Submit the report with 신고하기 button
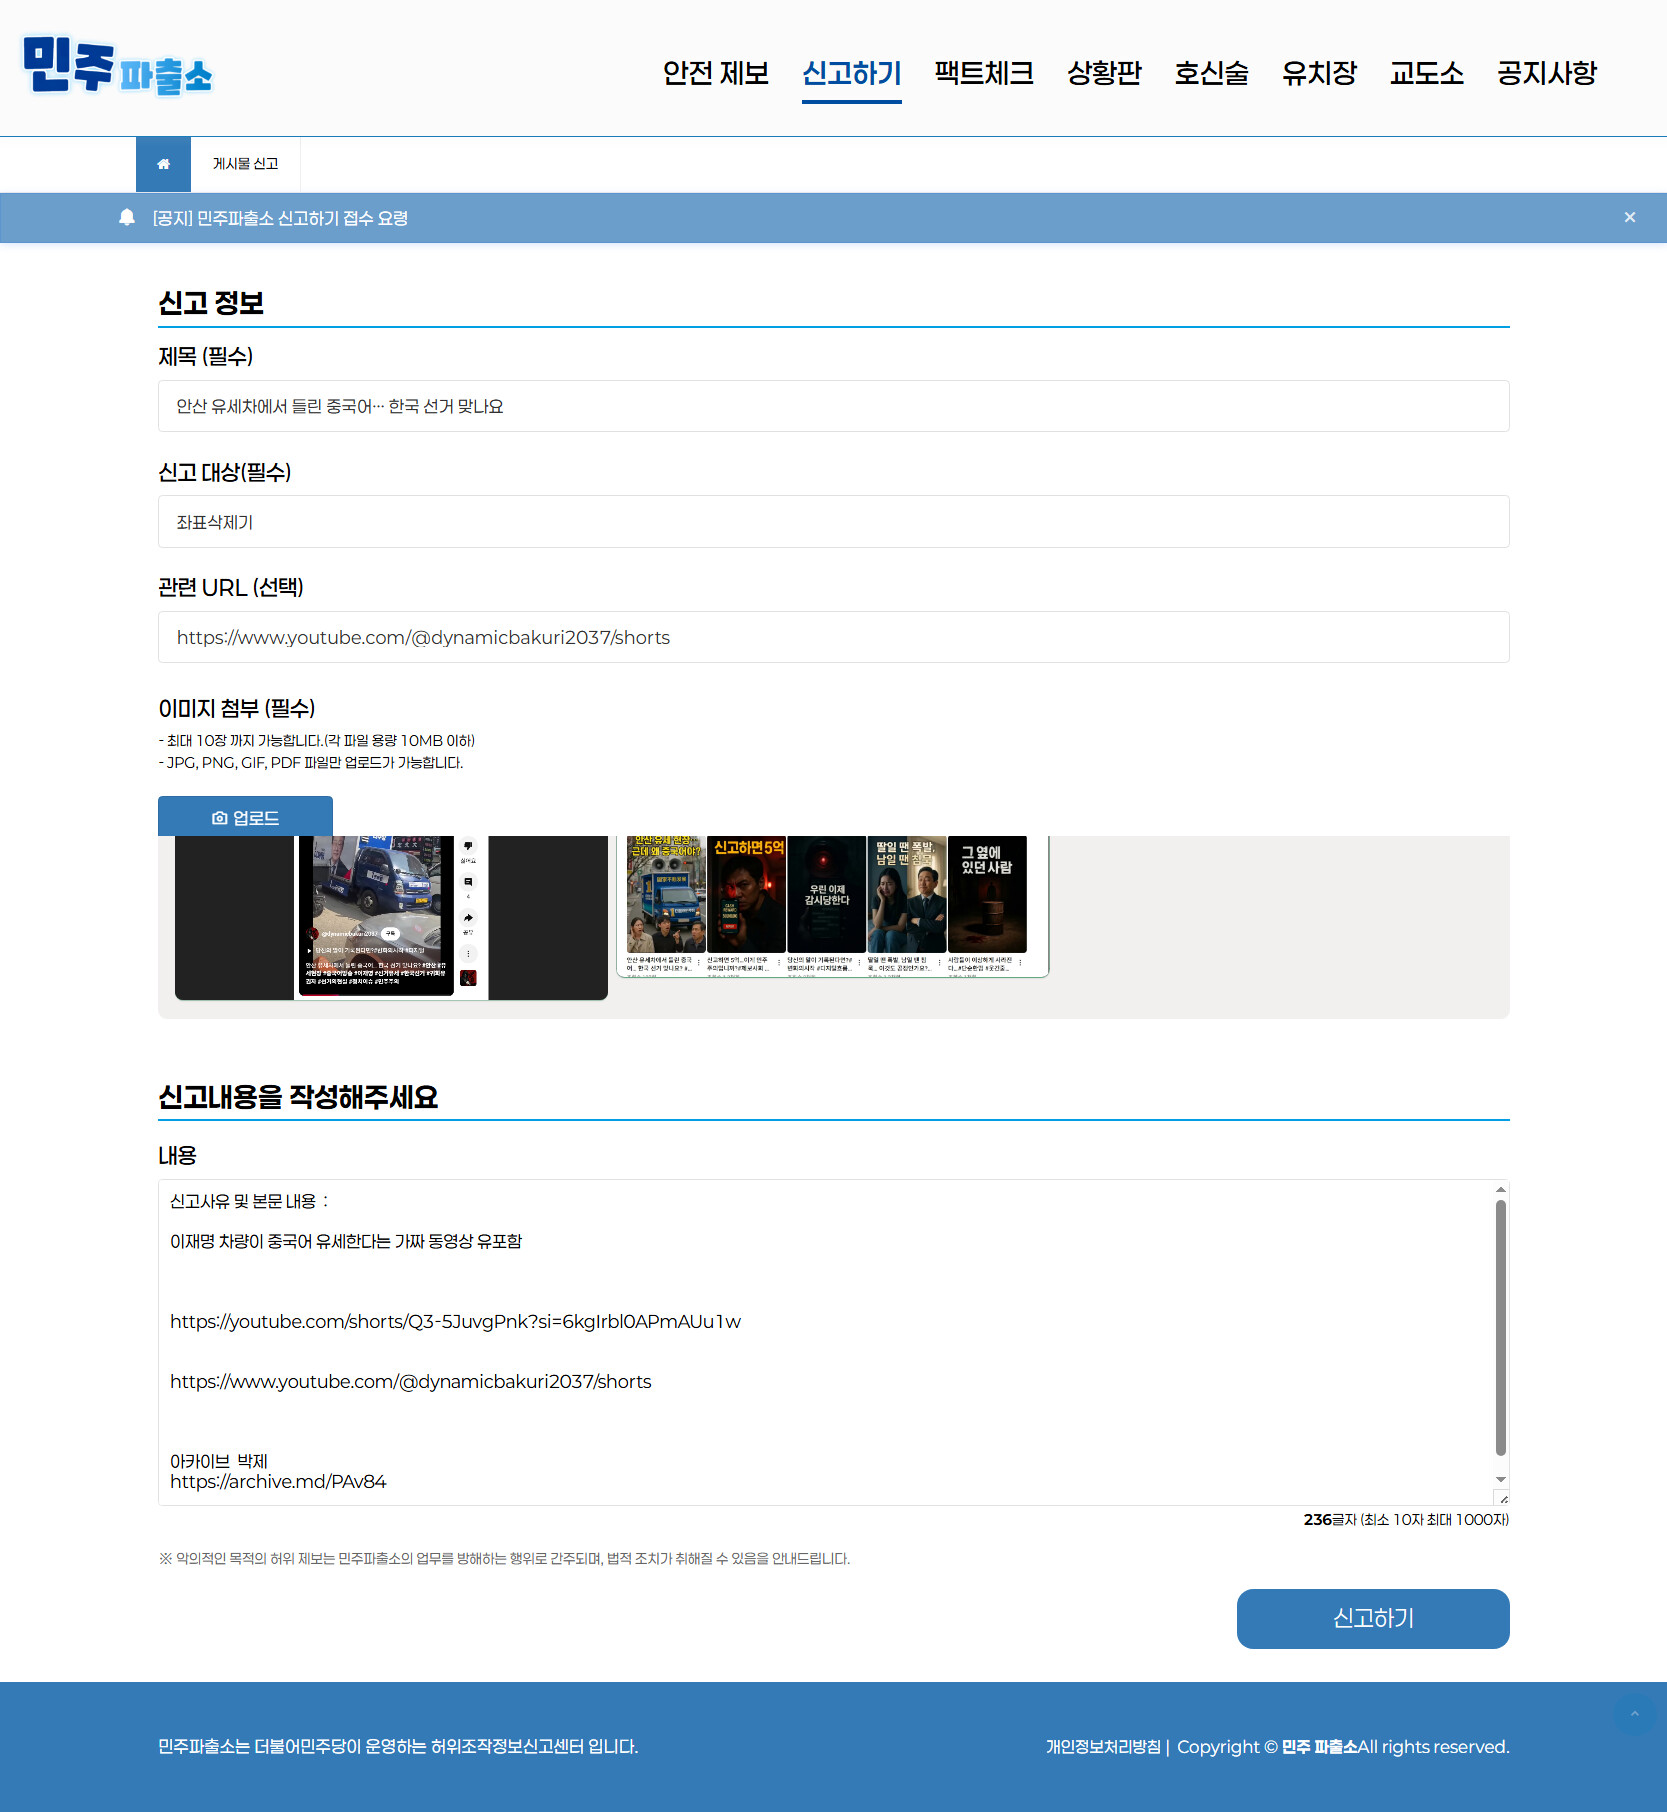This screenshot has width=1667, height=1812. 1373,1619
